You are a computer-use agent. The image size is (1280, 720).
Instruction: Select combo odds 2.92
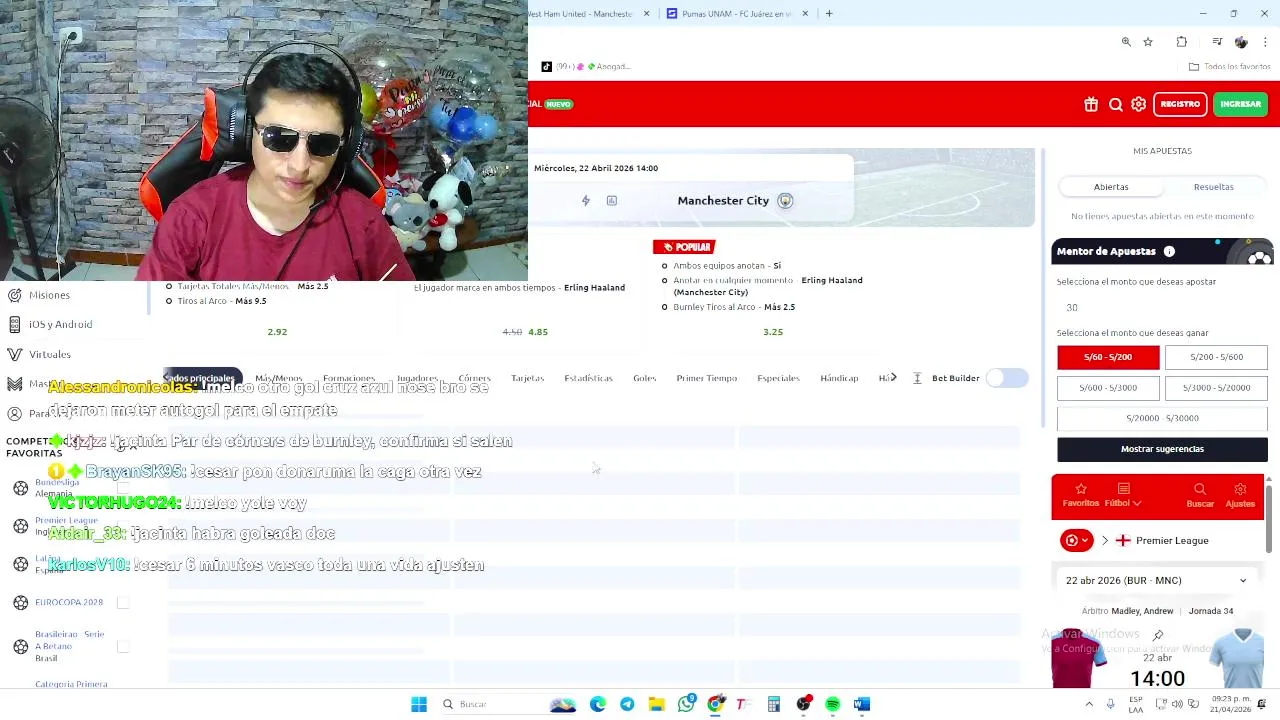click(x=277, y=332)
